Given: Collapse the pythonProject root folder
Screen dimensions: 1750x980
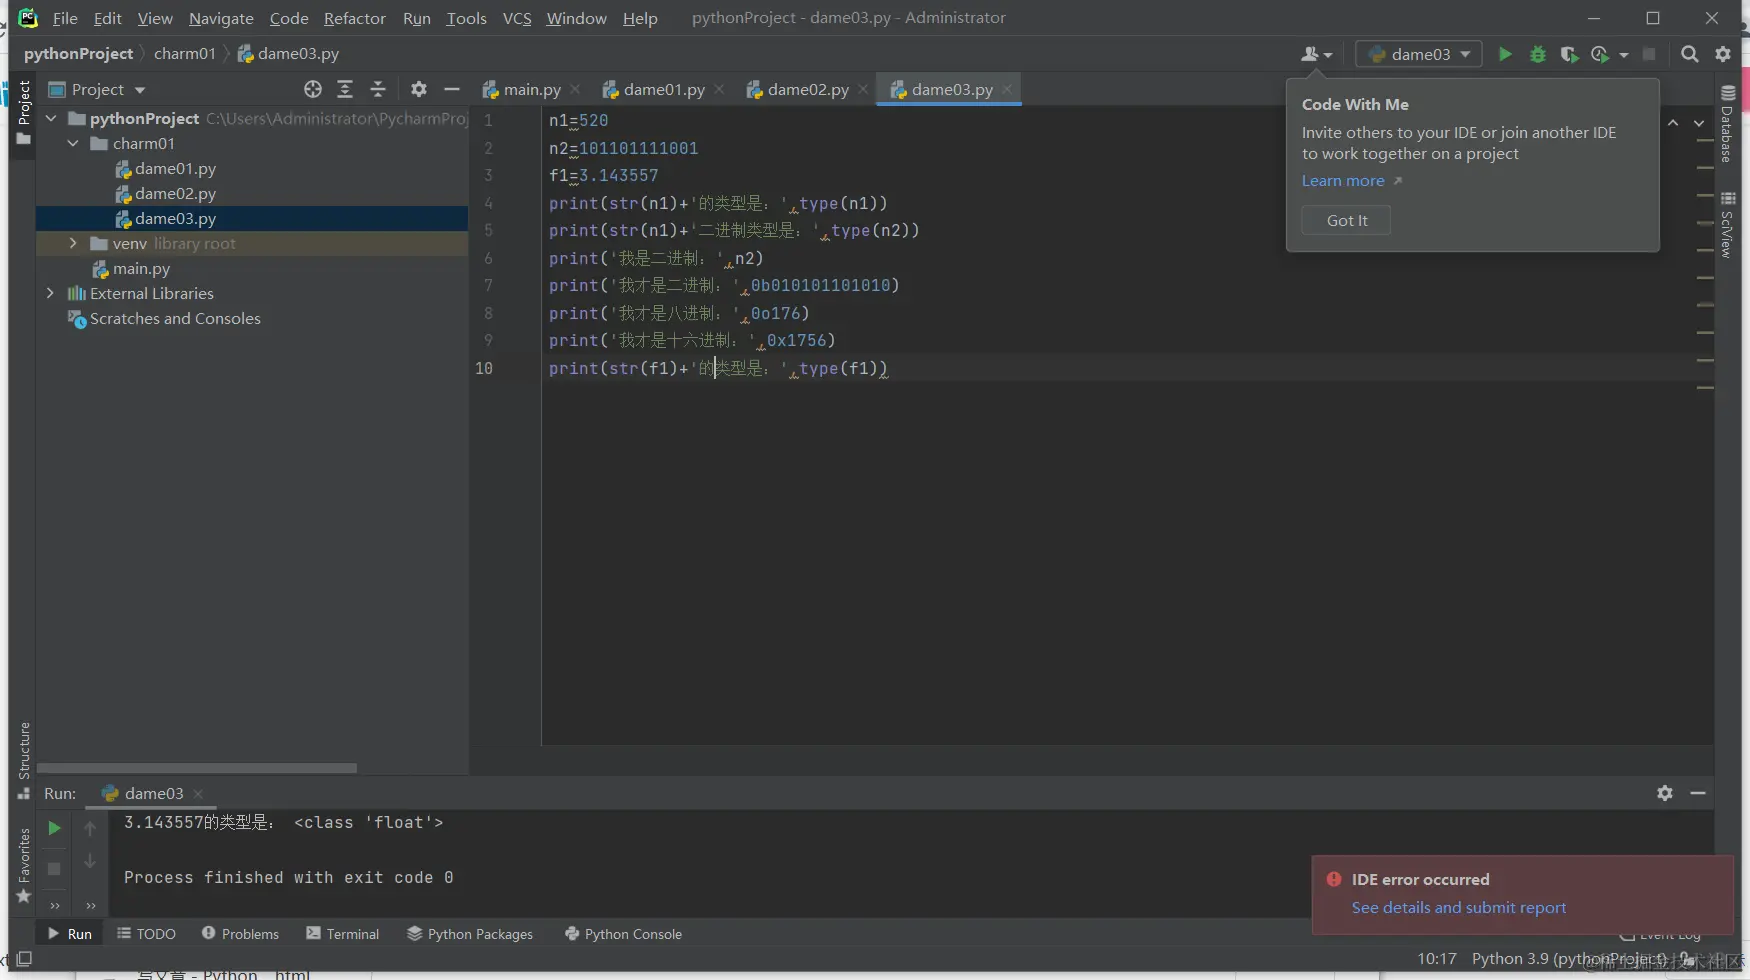Looking at the screenshot, I should [51, 118].
